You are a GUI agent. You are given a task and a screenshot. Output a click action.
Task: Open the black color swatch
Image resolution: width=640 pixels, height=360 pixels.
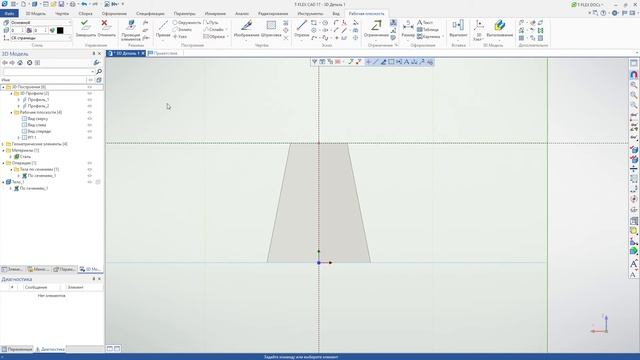(60, 30)
